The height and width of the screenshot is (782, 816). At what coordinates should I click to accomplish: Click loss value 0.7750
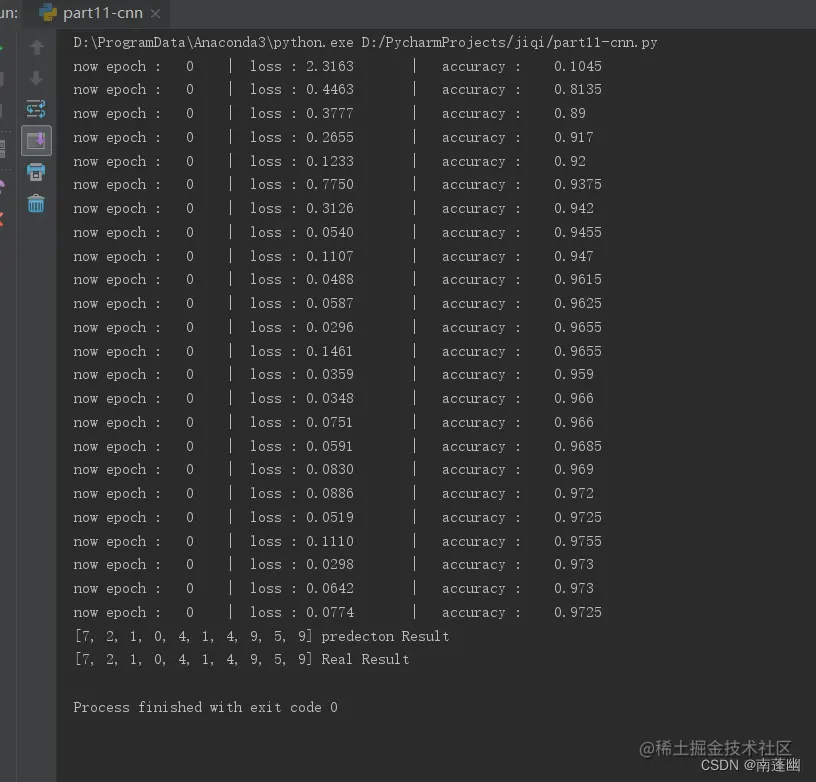330,184
